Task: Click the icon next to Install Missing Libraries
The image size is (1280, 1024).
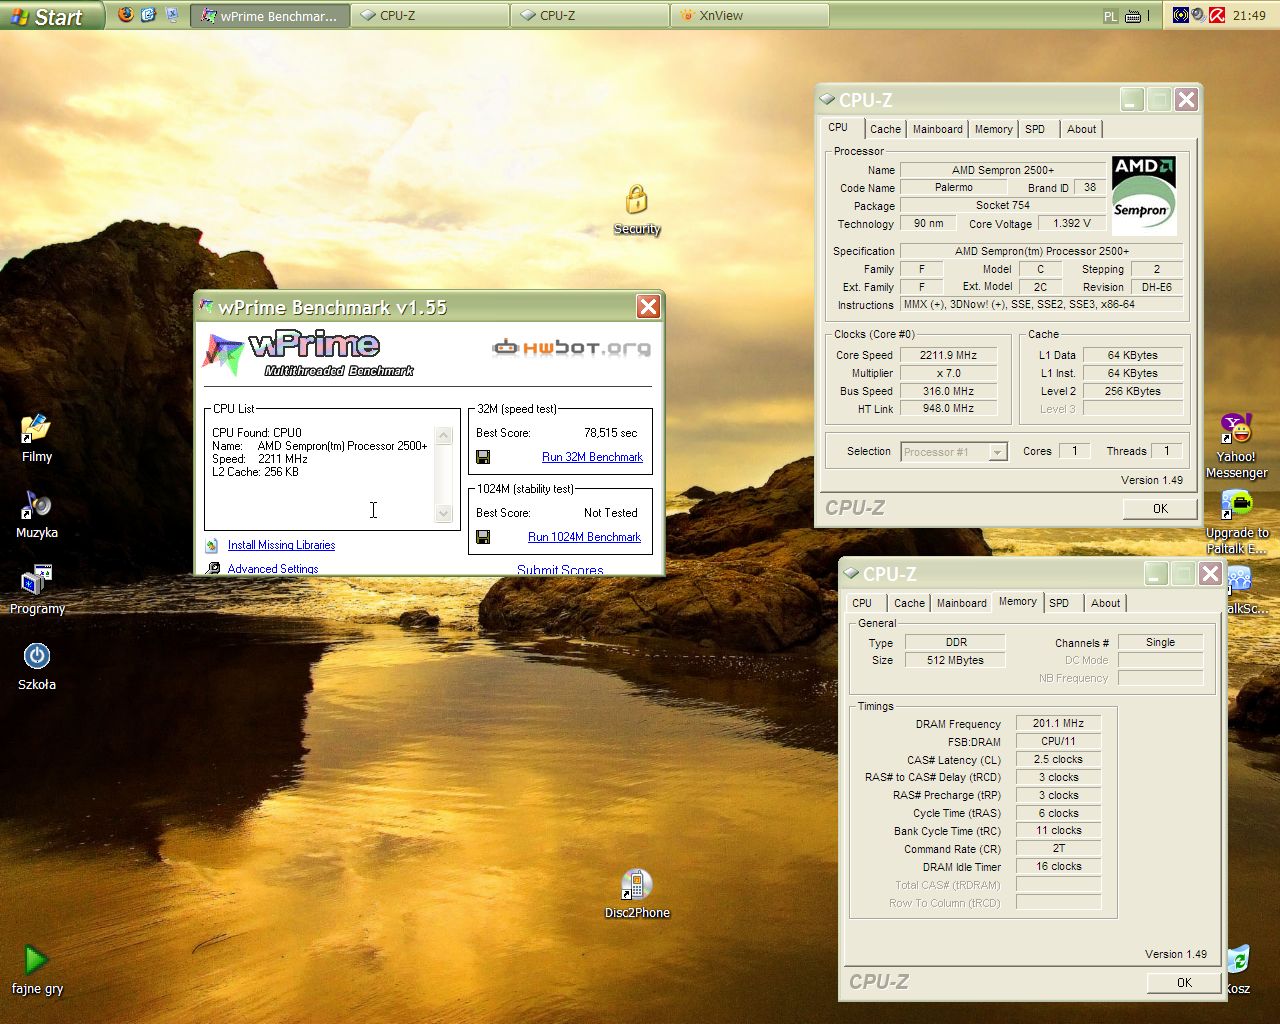Action: [212, 545]
